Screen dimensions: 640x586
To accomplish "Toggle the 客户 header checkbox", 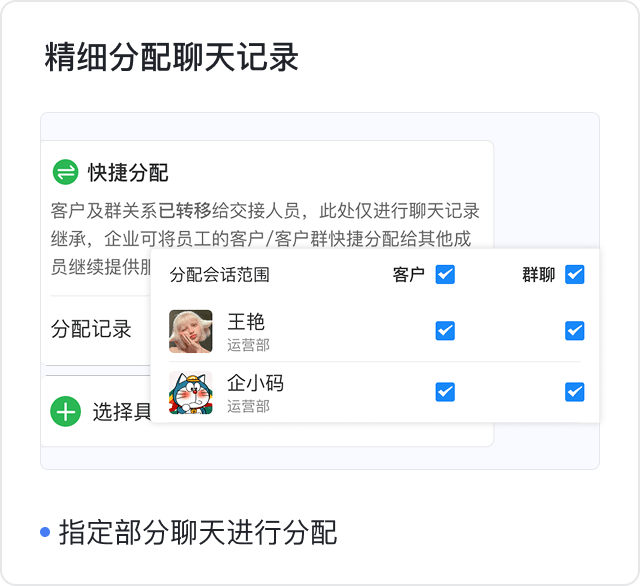I will coord(445,274).
